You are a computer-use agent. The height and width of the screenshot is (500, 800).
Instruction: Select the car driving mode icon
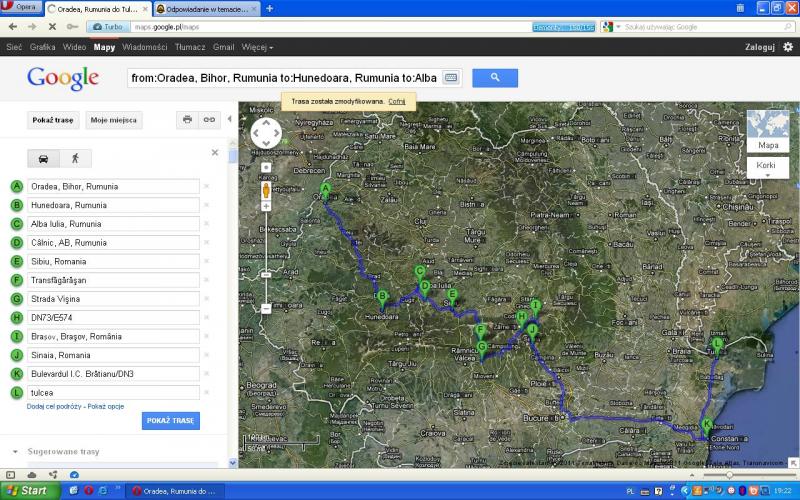point(43,158)
